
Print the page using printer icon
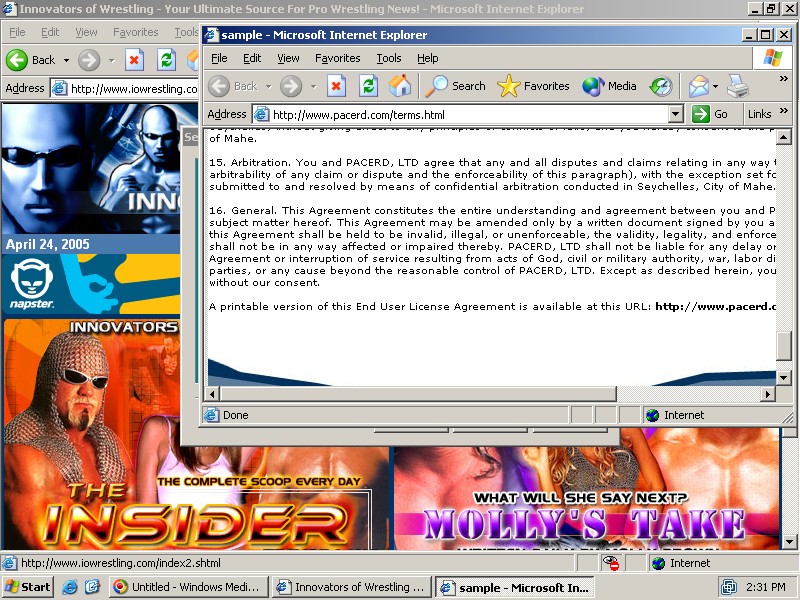point(738,86)
